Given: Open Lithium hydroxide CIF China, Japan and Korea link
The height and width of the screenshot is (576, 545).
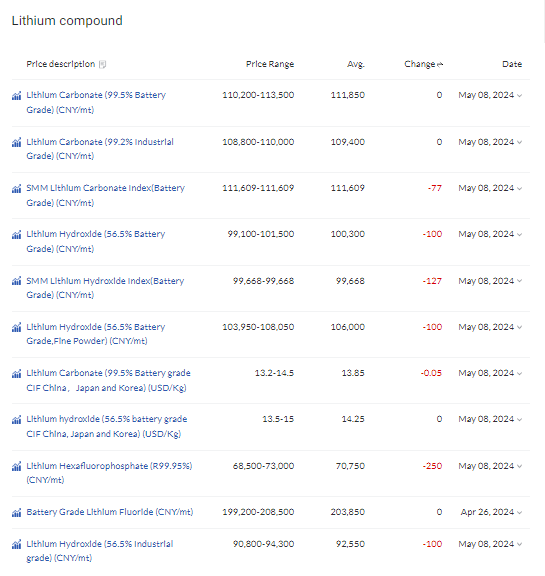Looking at the screenshot, I should coord(107,426).
